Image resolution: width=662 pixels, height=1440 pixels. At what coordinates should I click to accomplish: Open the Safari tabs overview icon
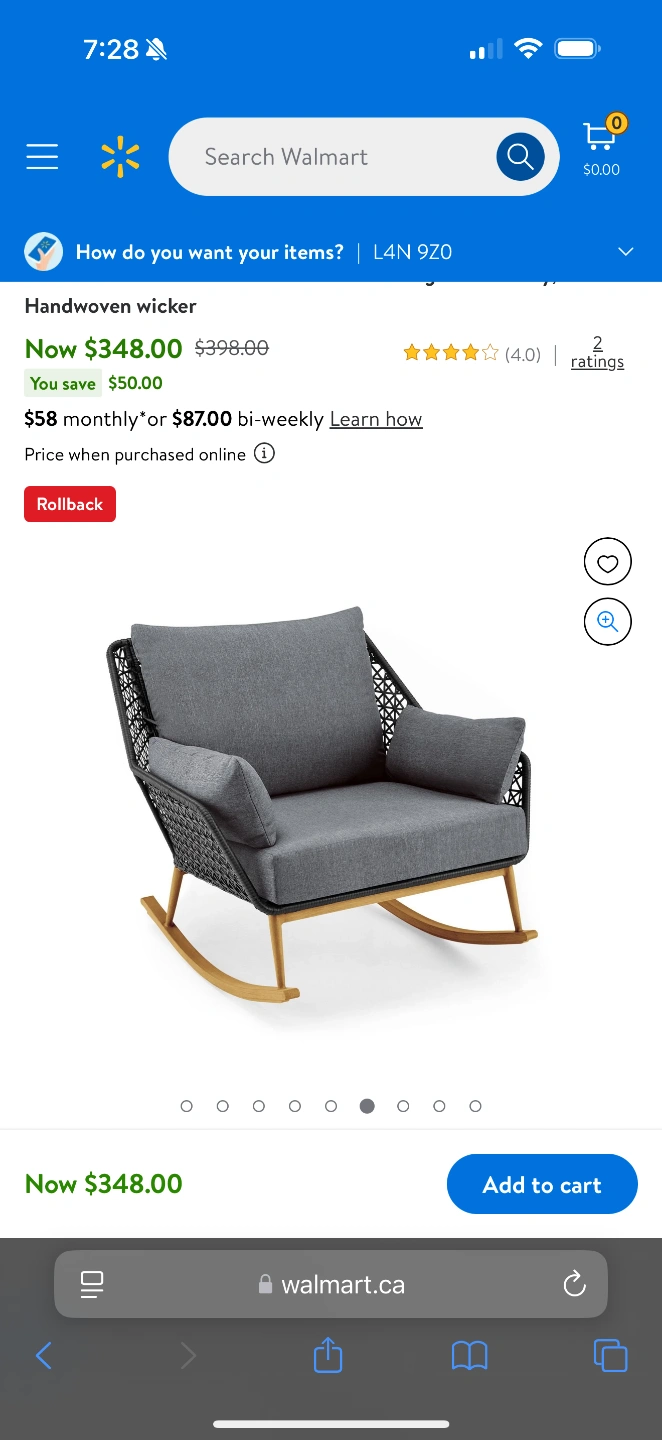[x=610, y=1356]
